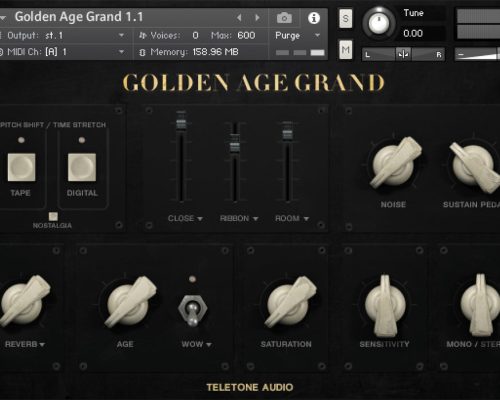Screen dimensions: 500x400
Task: Click the Tune knob
Action: coord(379,23)
